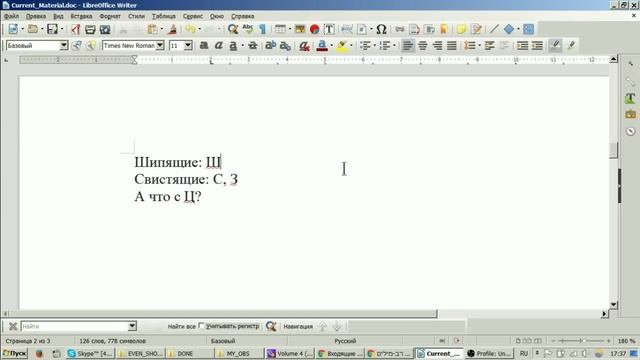The height and width of the screenshot is (360, 640).
Task: Export the document as PDF
Action: pyautogui.click(x=76, y=29)
